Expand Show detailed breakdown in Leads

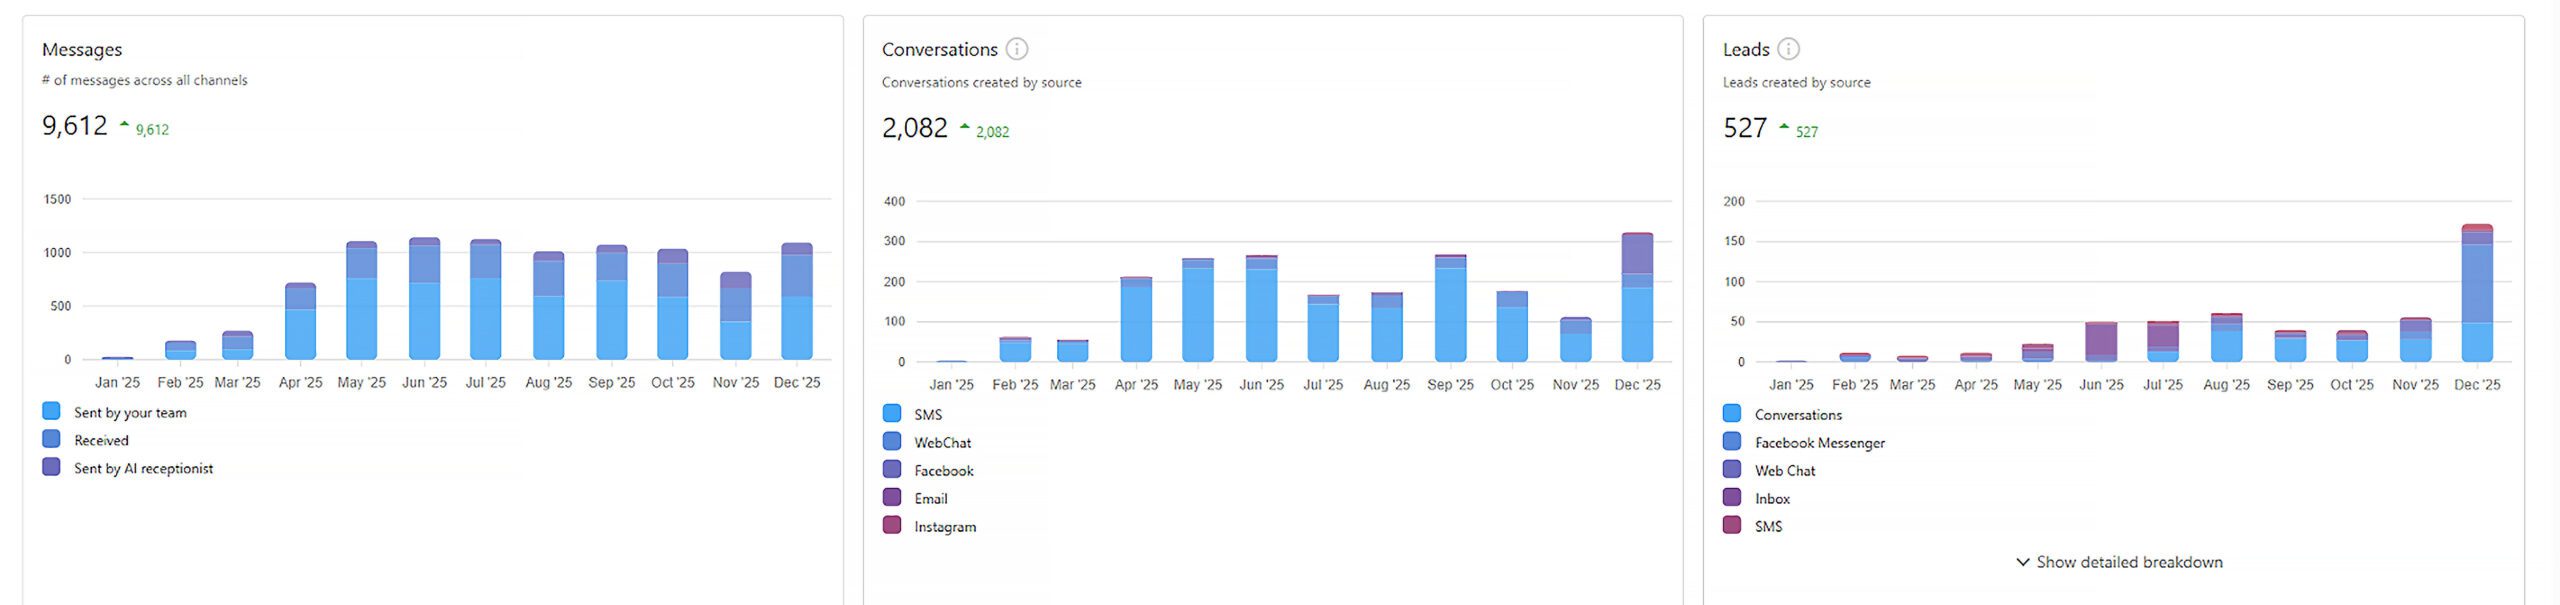[x=2128, y=562]
